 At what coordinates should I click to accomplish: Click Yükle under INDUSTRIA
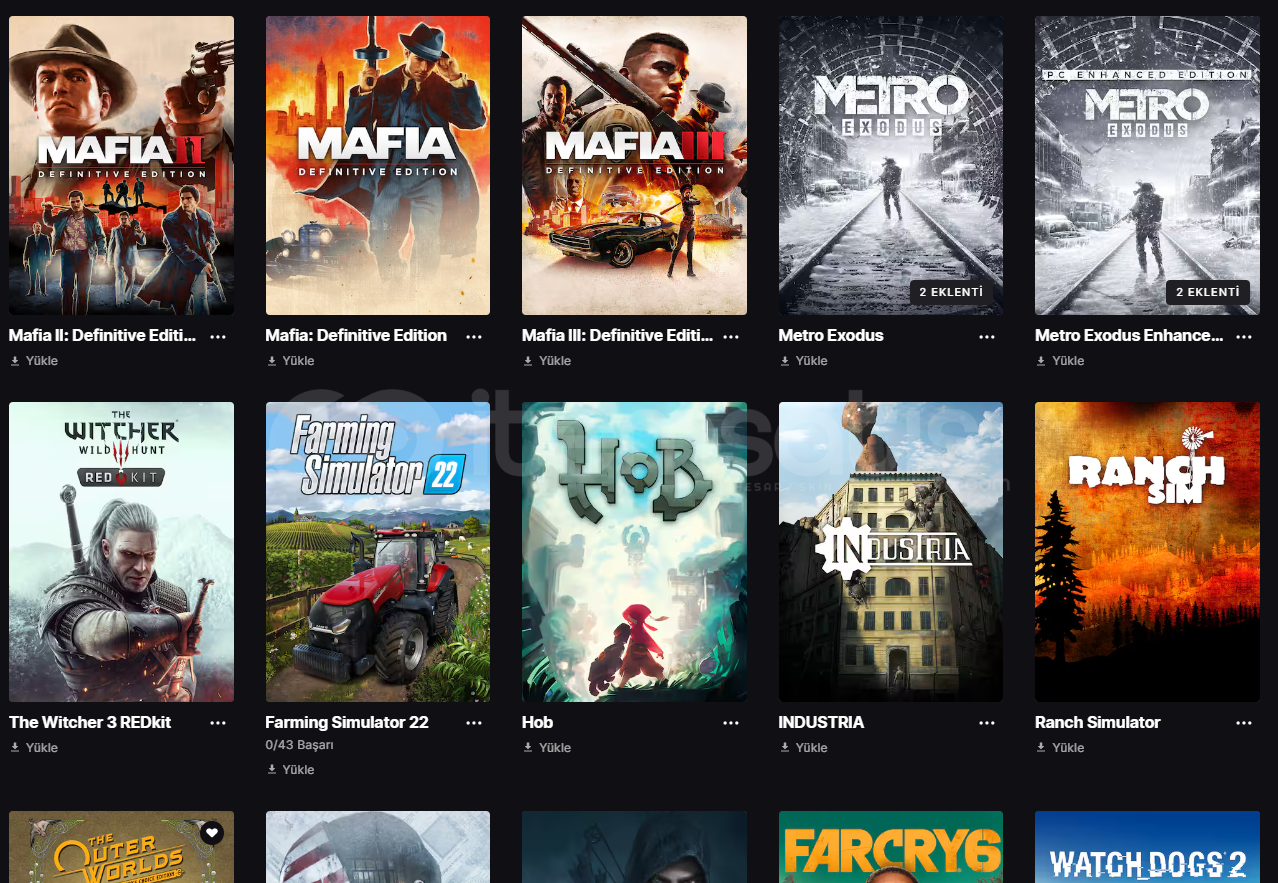tap(804, 748)
